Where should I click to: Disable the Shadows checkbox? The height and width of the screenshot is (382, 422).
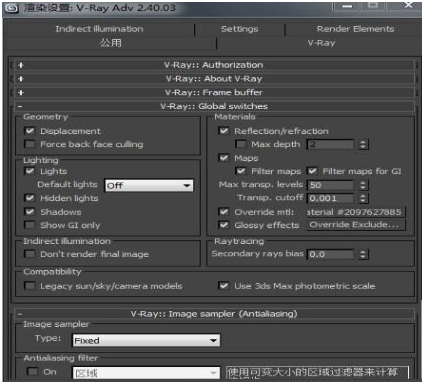pos(30,212)
